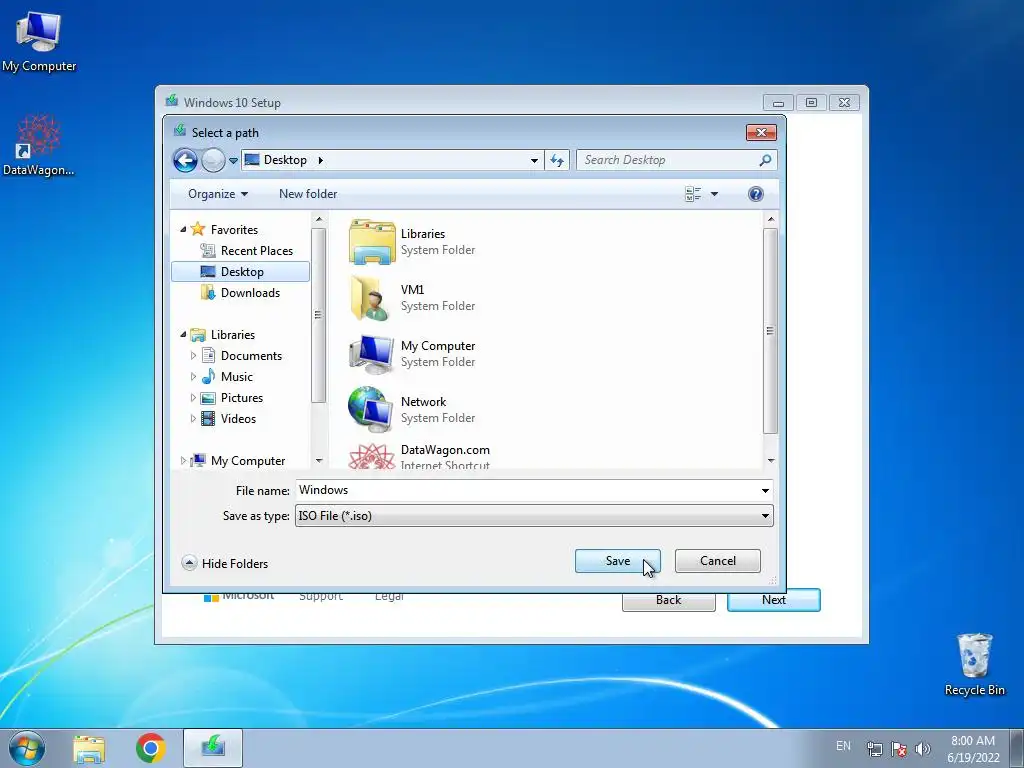Click the File name input field

tap(528, 490)
